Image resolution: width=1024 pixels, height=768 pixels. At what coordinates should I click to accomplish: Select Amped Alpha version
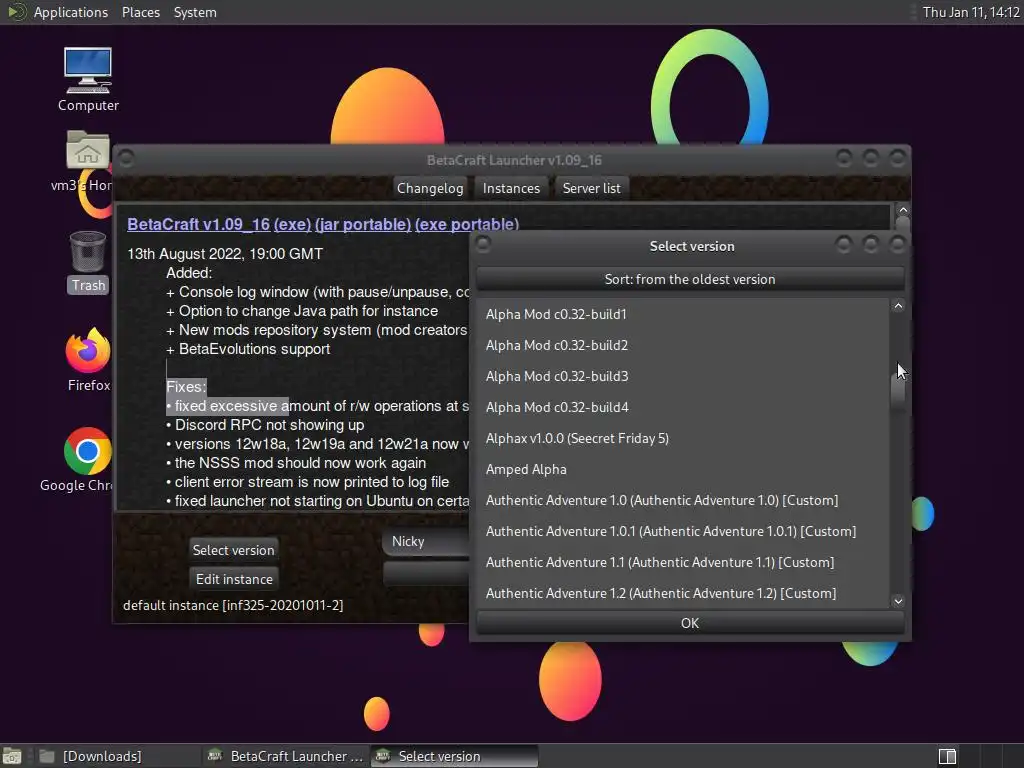pyautogui.click(x=682, y=469)
